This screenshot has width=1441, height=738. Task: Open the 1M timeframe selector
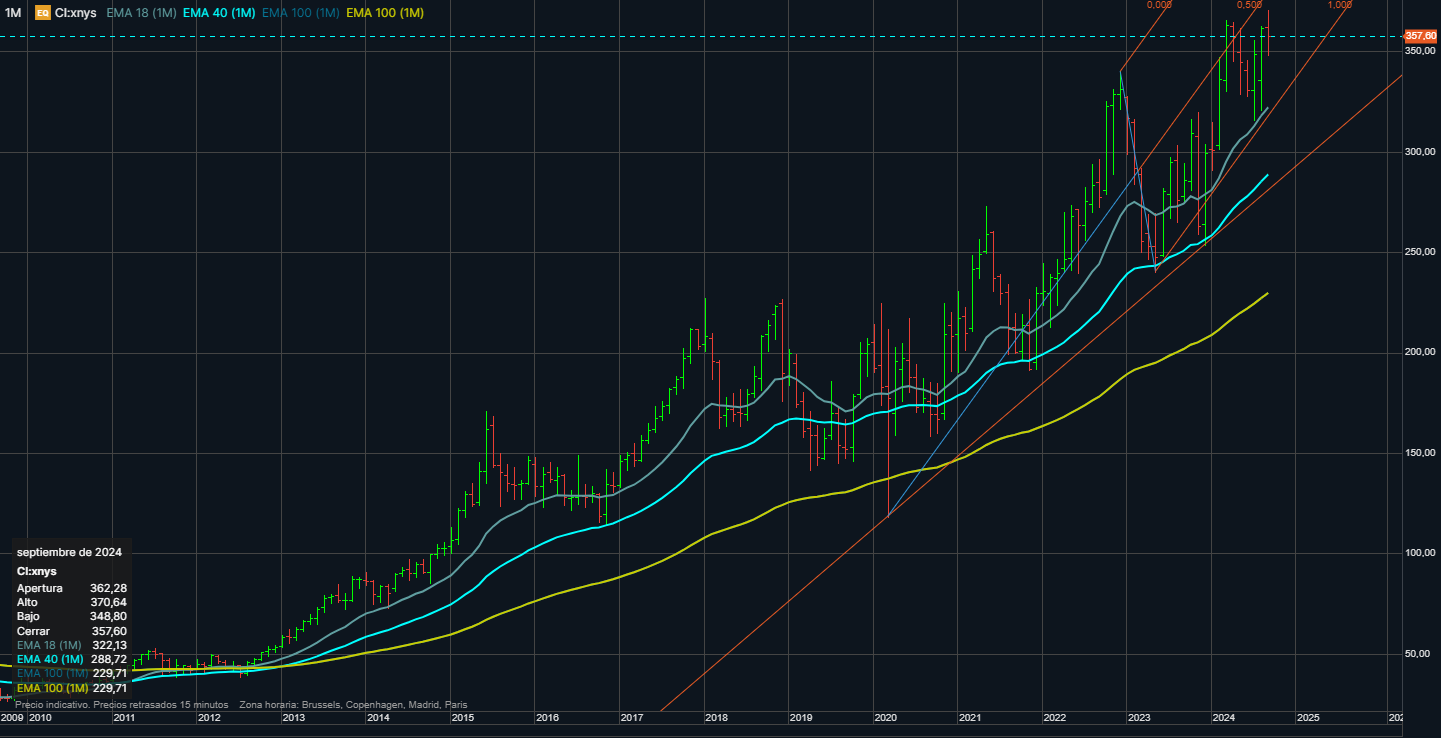coord(13,13)
